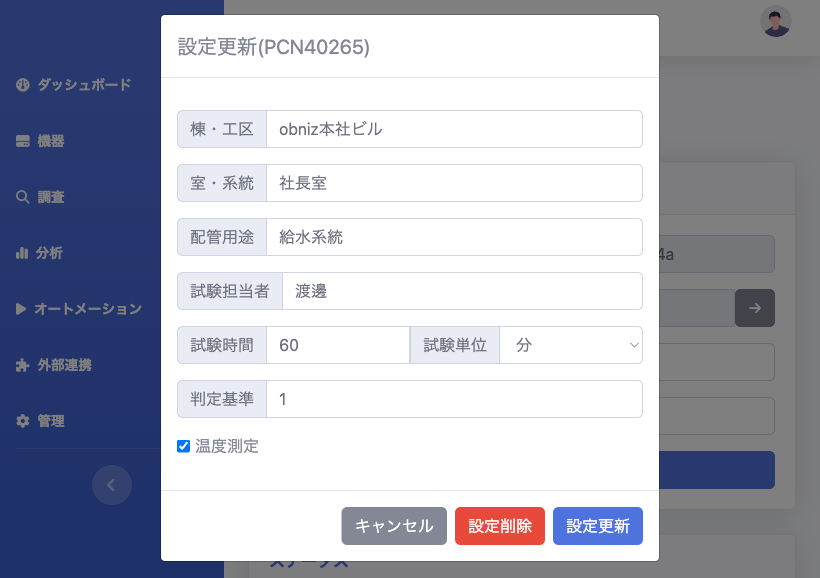Open the user avatar menu

click(776, 22)
